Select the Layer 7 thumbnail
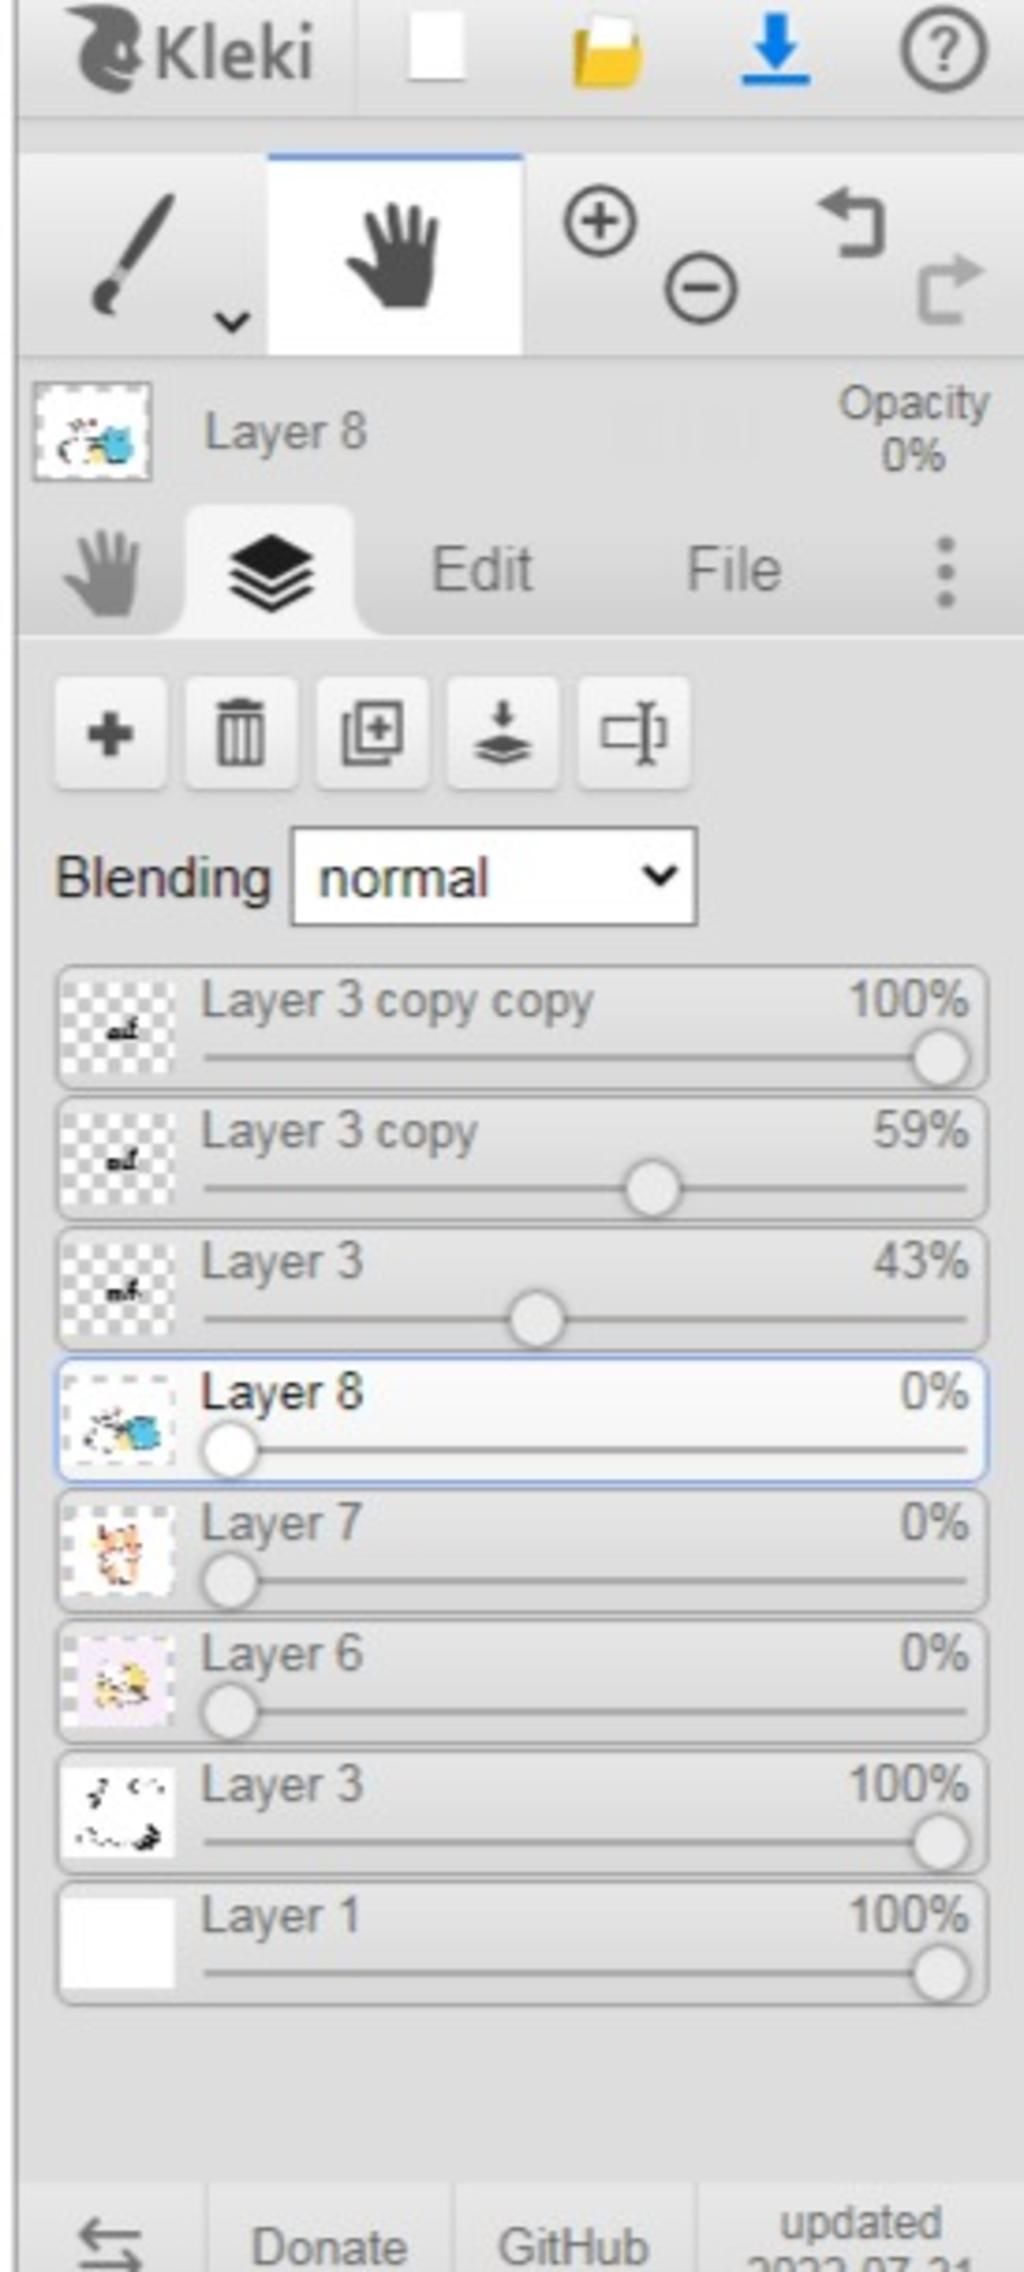Screen dimensions: 1024x2272 [118, 1550]
